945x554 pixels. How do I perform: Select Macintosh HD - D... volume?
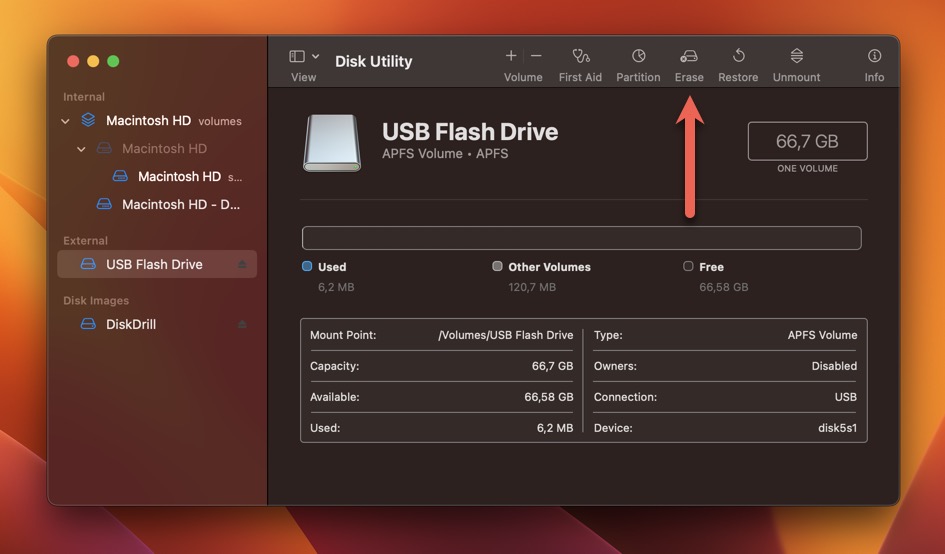coord(157,204)
